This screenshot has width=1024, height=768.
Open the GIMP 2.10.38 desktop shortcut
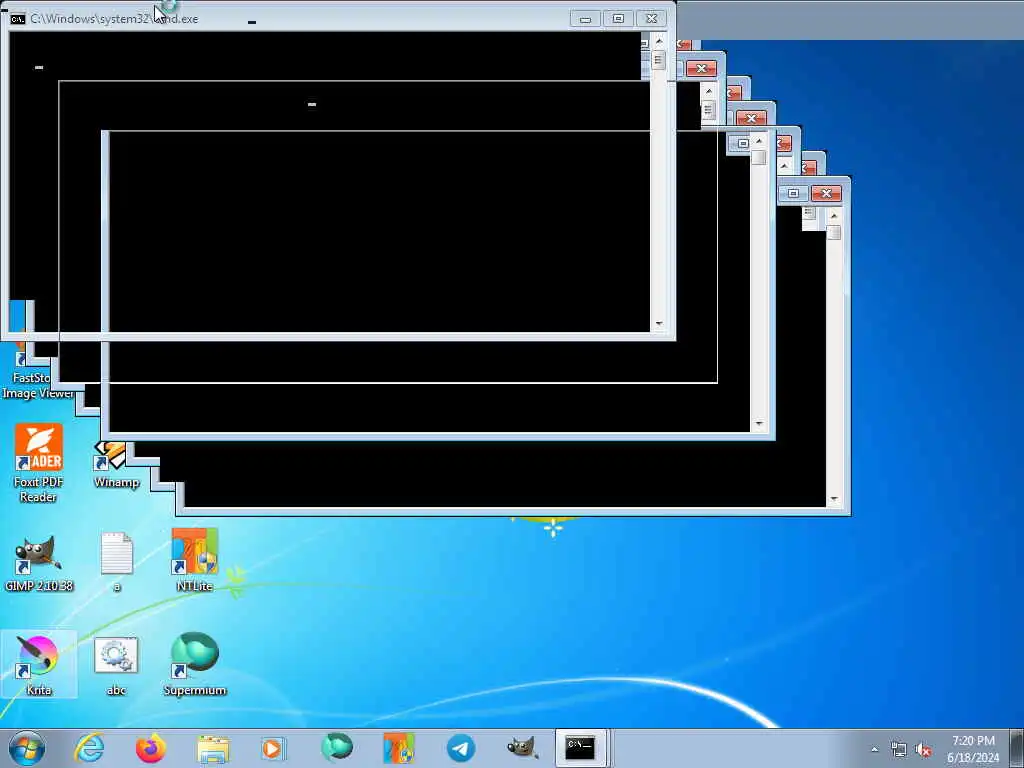[x=39, y=564]
